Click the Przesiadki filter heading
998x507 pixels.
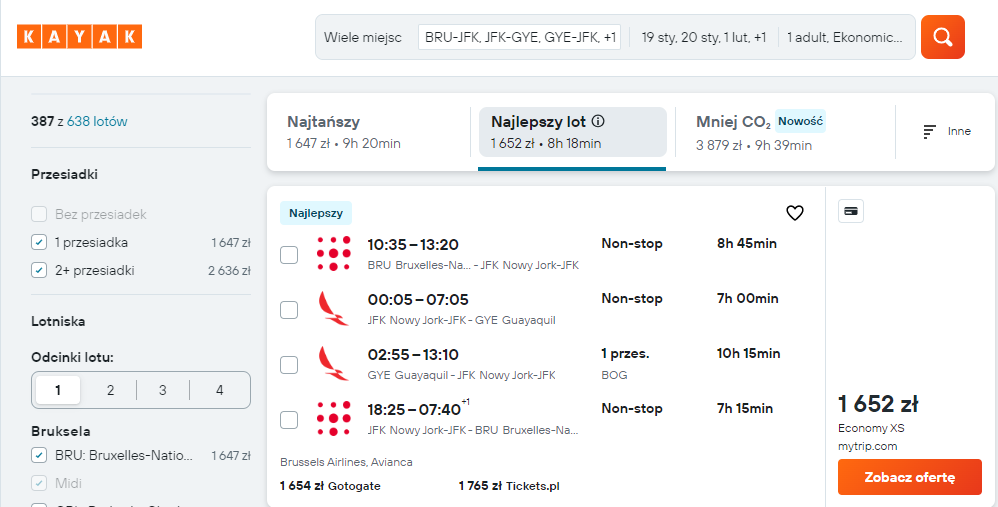point(64,174)
